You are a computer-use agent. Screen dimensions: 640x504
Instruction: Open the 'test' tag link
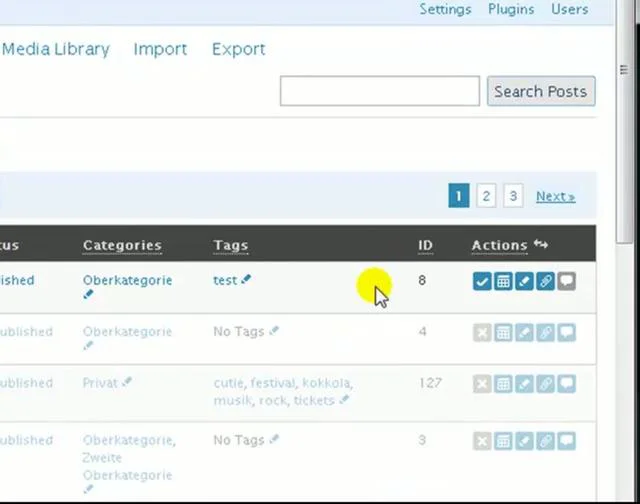tap(225, 280)
